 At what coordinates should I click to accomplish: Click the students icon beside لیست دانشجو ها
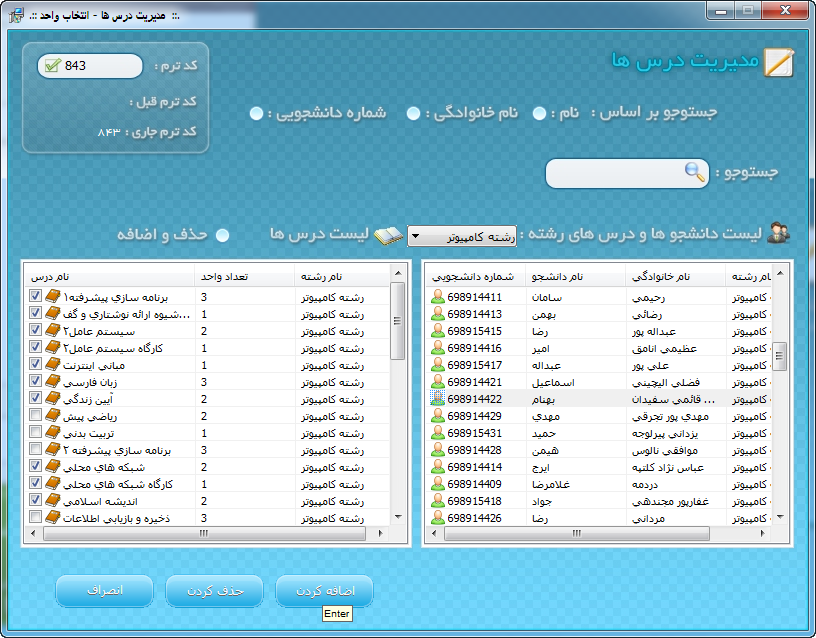pyautogui.click(x=778, y=234)
